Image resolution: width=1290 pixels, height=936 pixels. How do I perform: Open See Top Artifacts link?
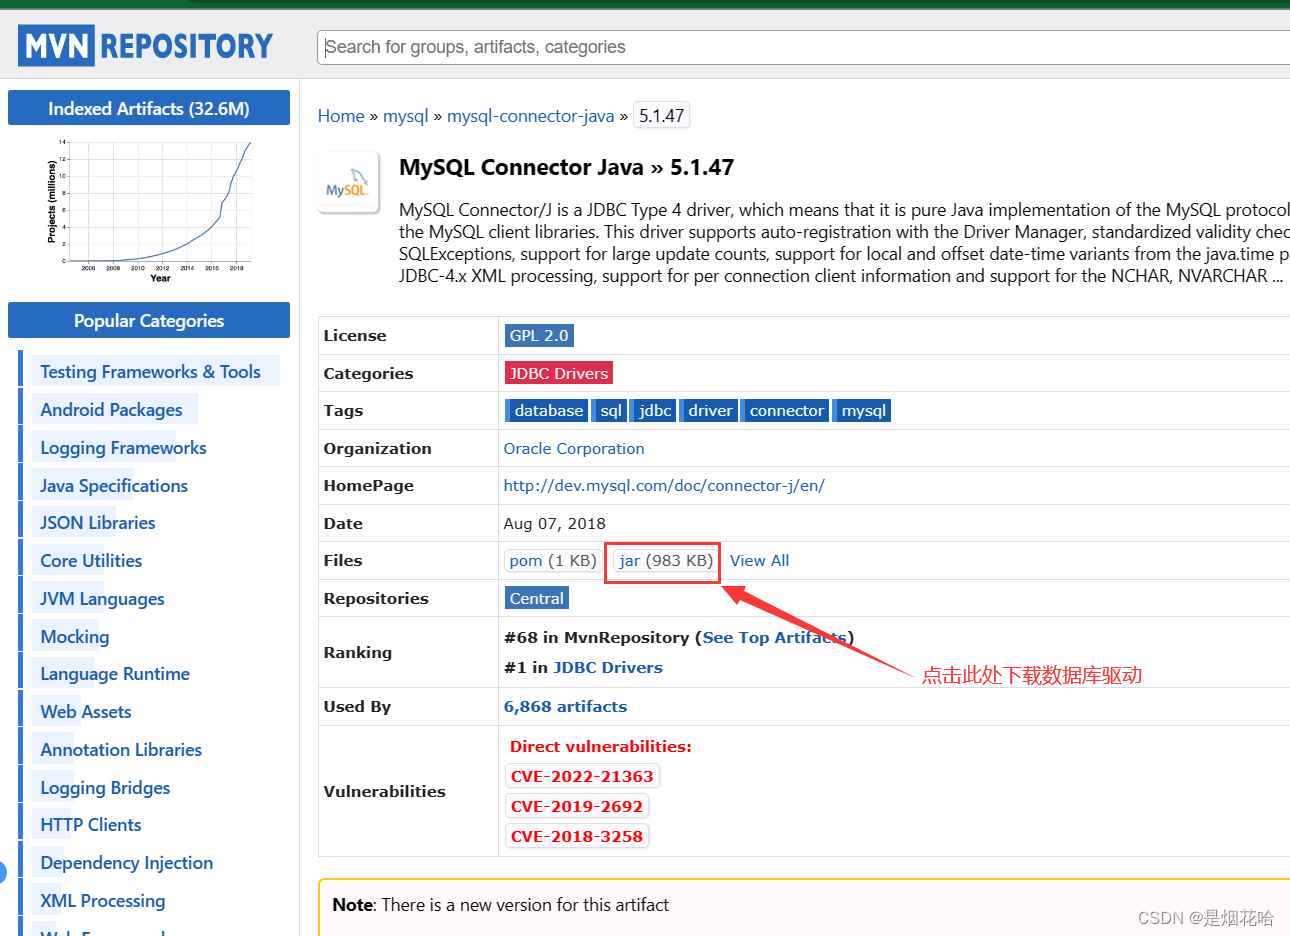point(775,638)
